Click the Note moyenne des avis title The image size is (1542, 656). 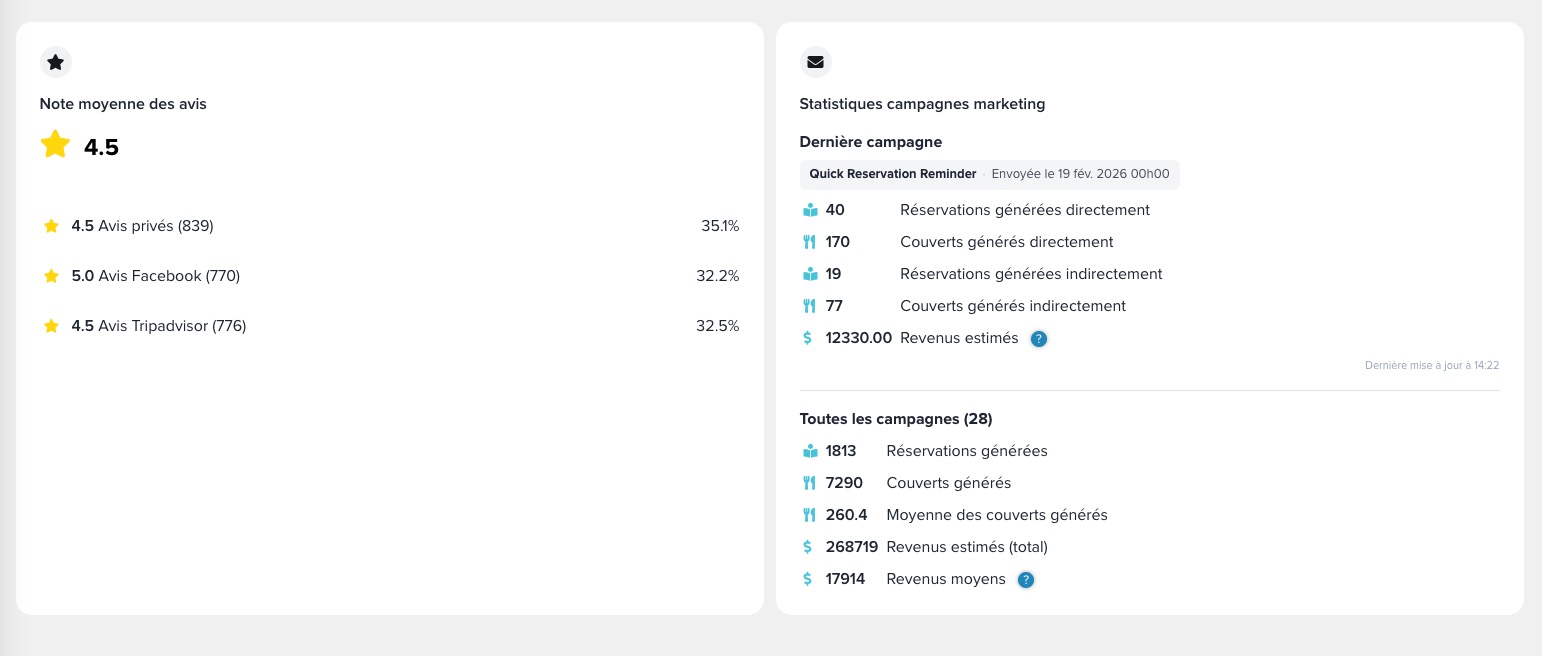[123, 104]
